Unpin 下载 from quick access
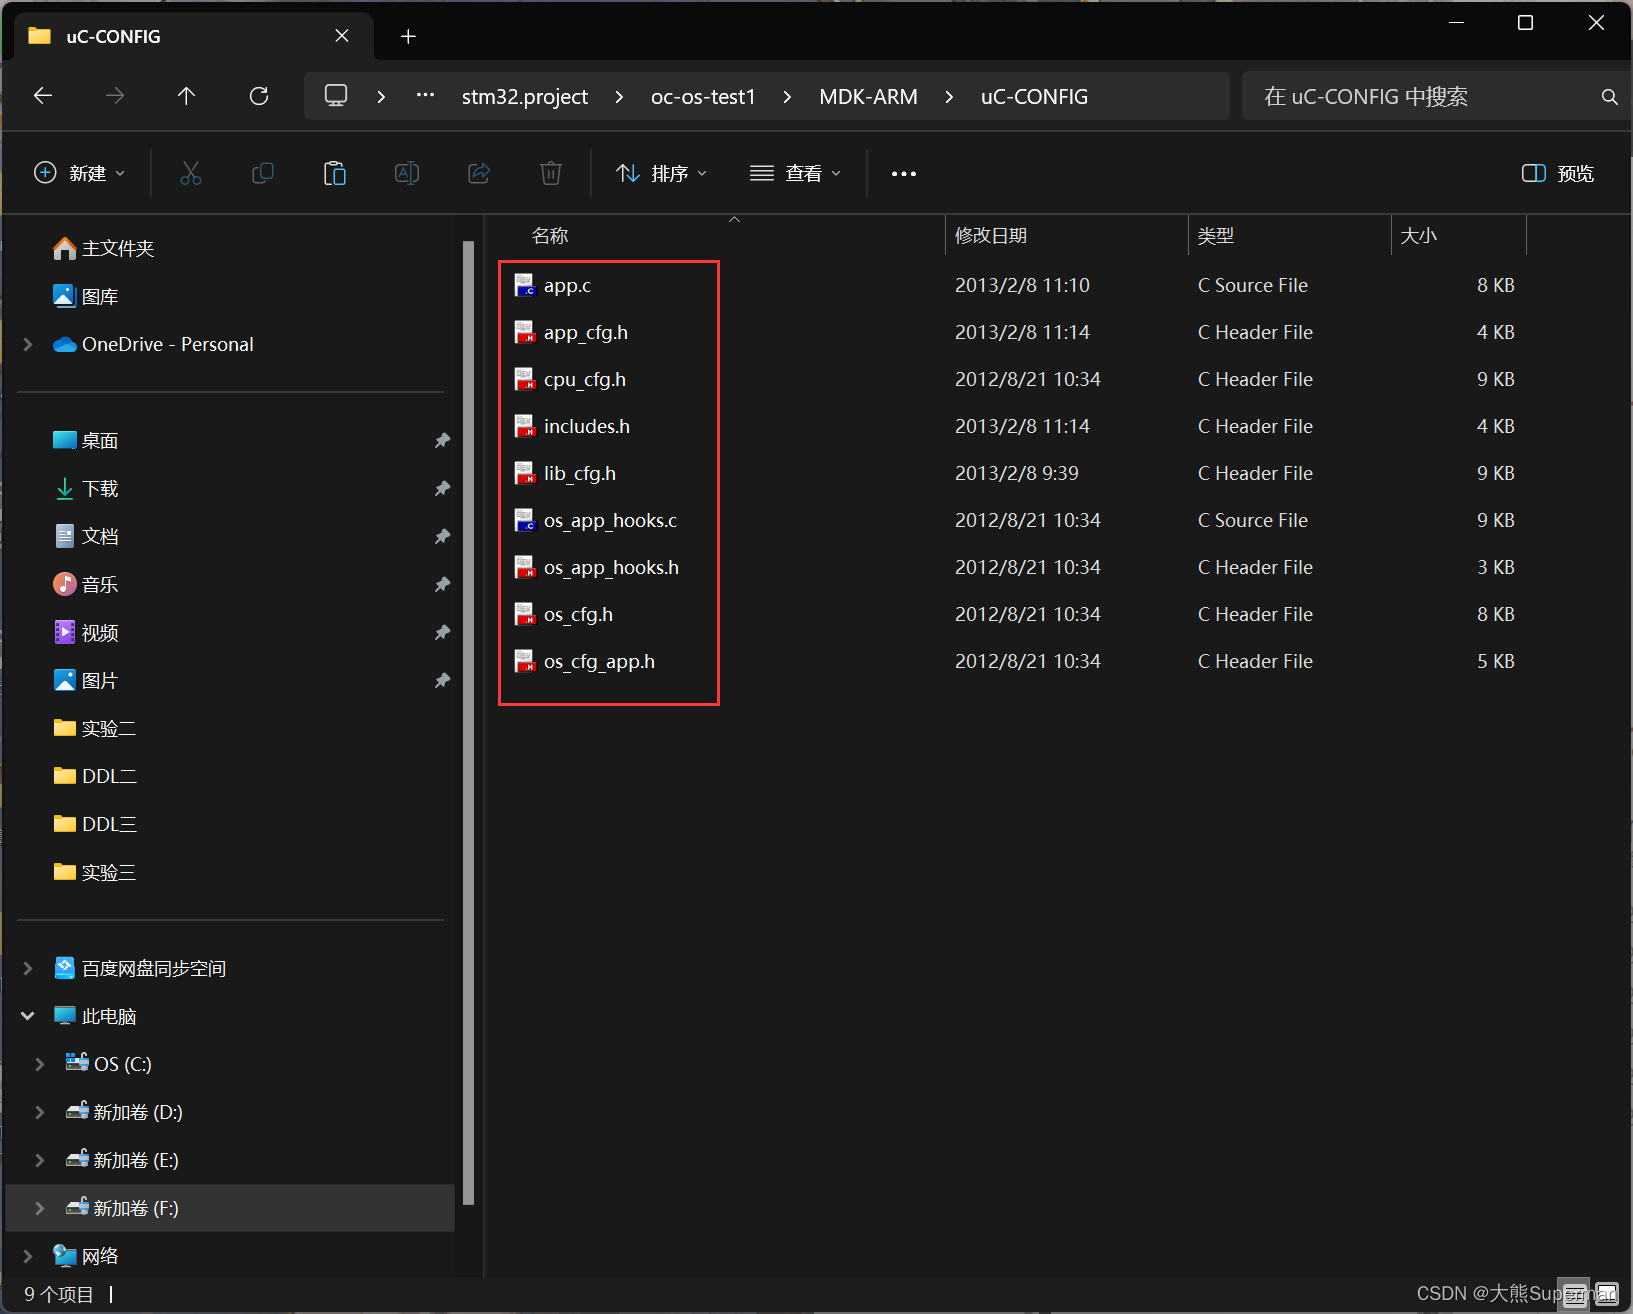 (x=442, y=489)
